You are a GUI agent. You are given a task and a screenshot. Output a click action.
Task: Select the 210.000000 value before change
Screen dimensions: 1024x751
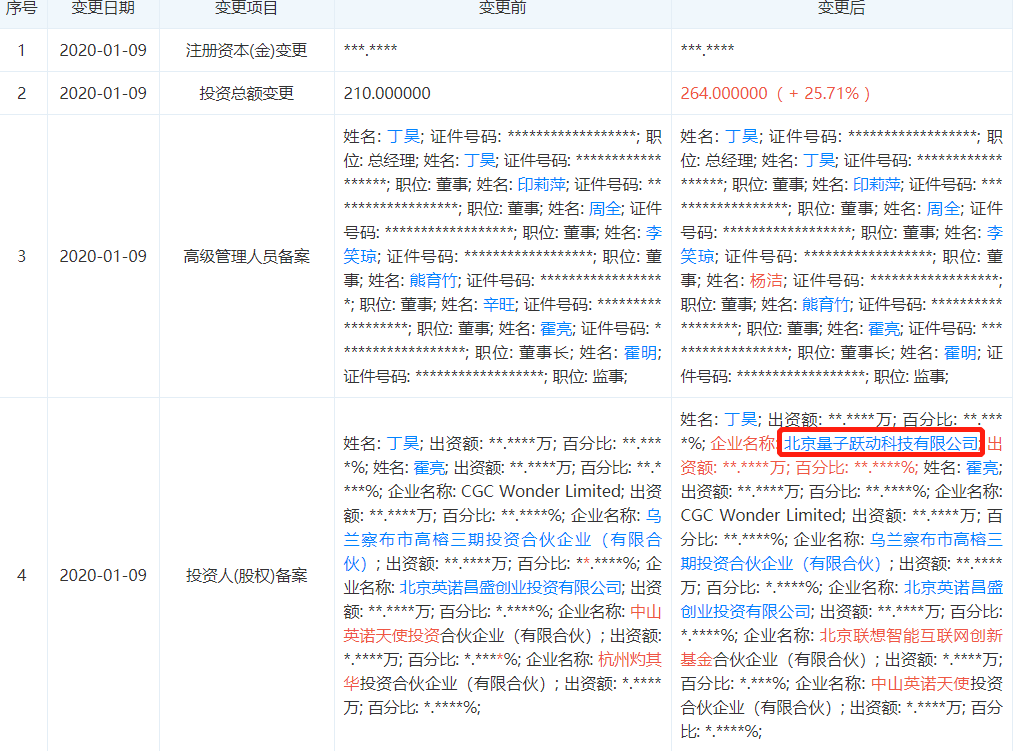click(387, 93)
